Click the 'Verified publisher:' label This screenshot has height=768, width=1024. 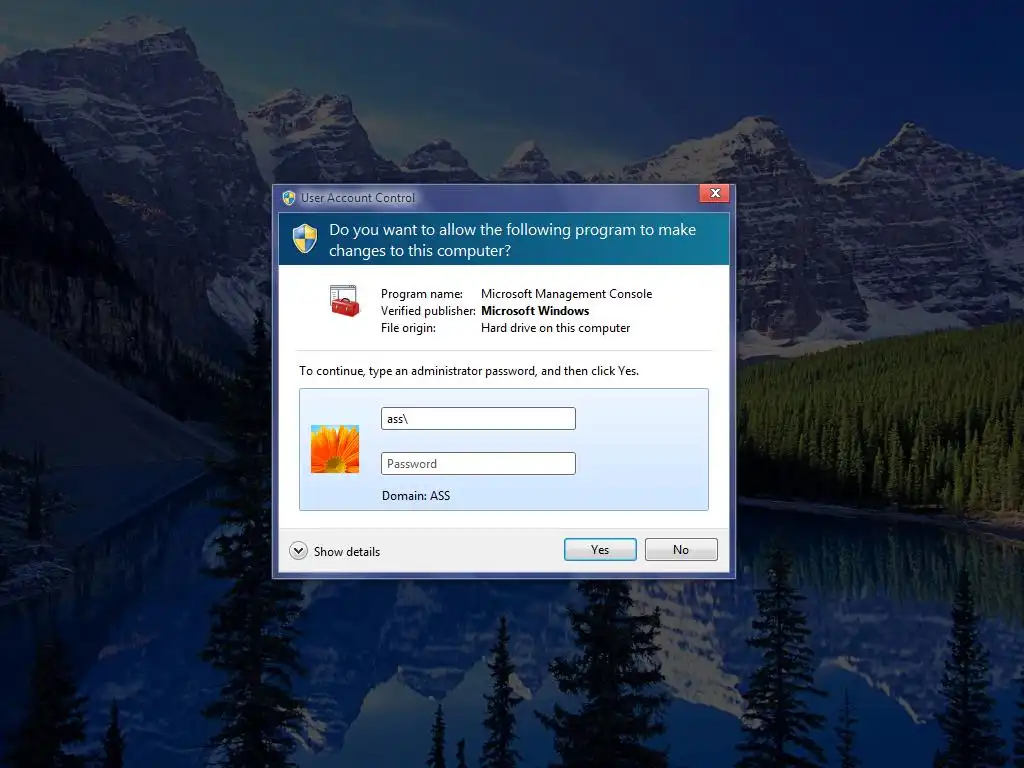(428, 311)
